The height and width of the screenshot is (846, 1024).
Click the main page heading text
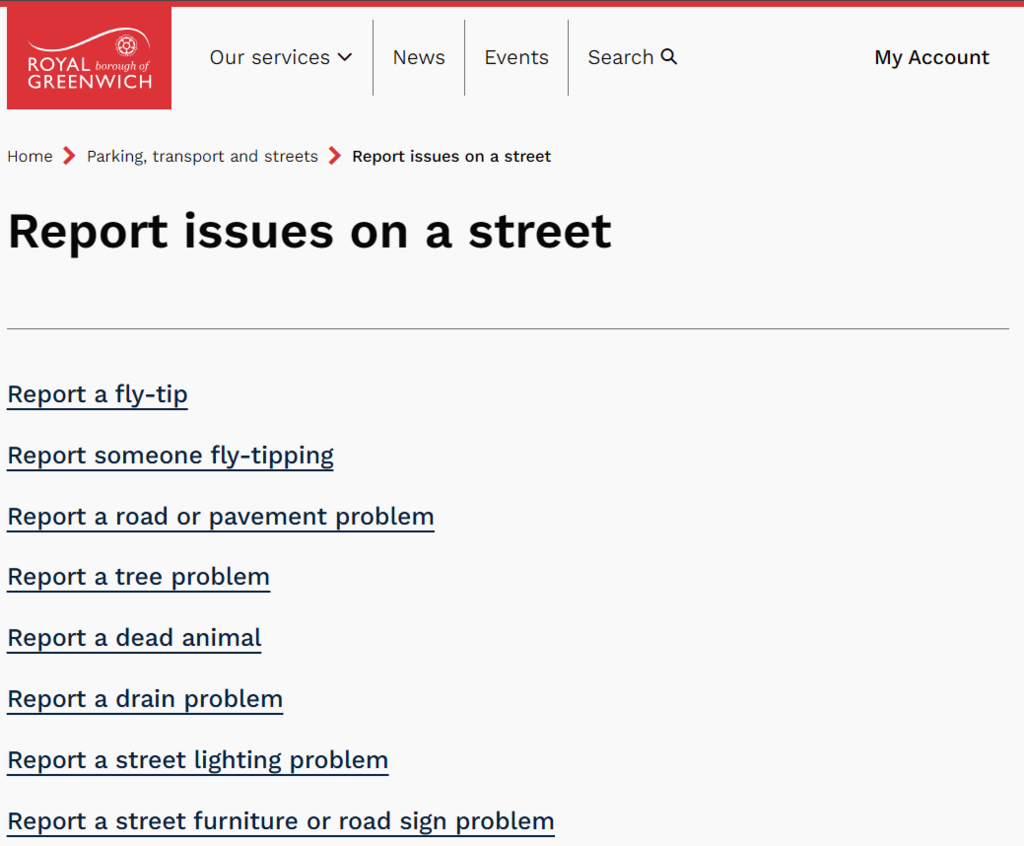[309, 232]
